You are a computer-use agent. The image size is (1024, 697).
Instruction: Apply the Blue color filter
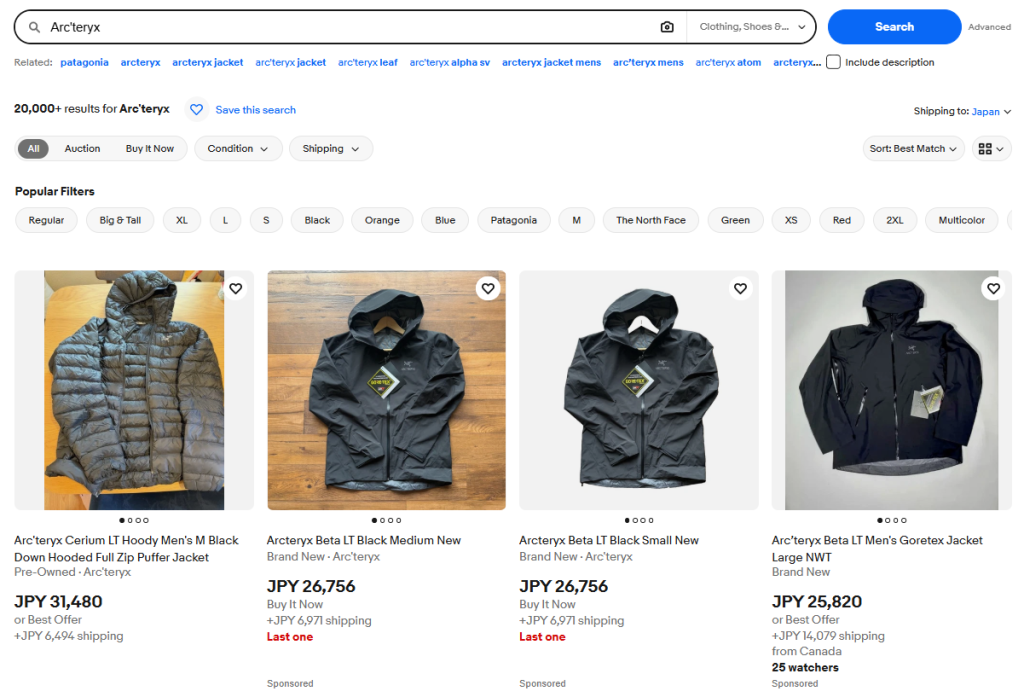point(445,220)
